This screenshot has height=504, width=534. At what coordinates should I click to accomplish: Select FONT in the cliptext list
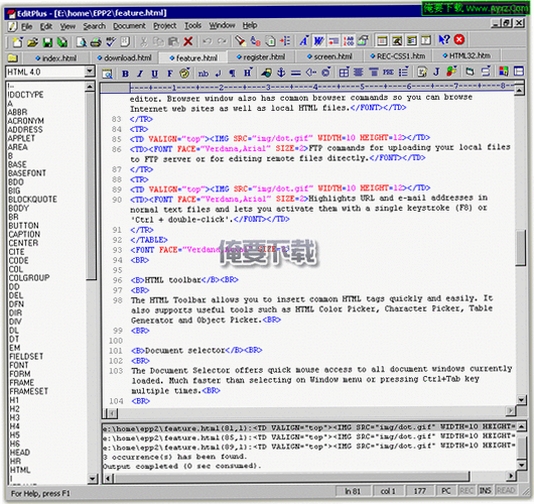(x=19, y=365)
